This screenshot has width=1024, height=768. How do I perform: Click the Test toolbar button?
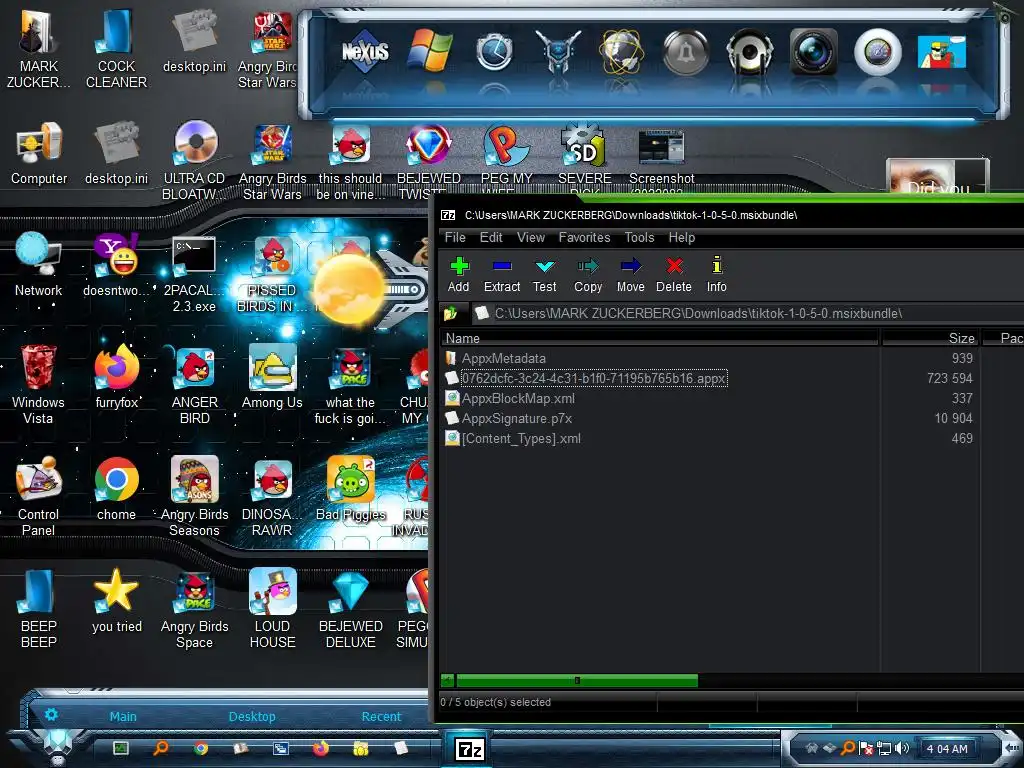(x=544, y=274)
